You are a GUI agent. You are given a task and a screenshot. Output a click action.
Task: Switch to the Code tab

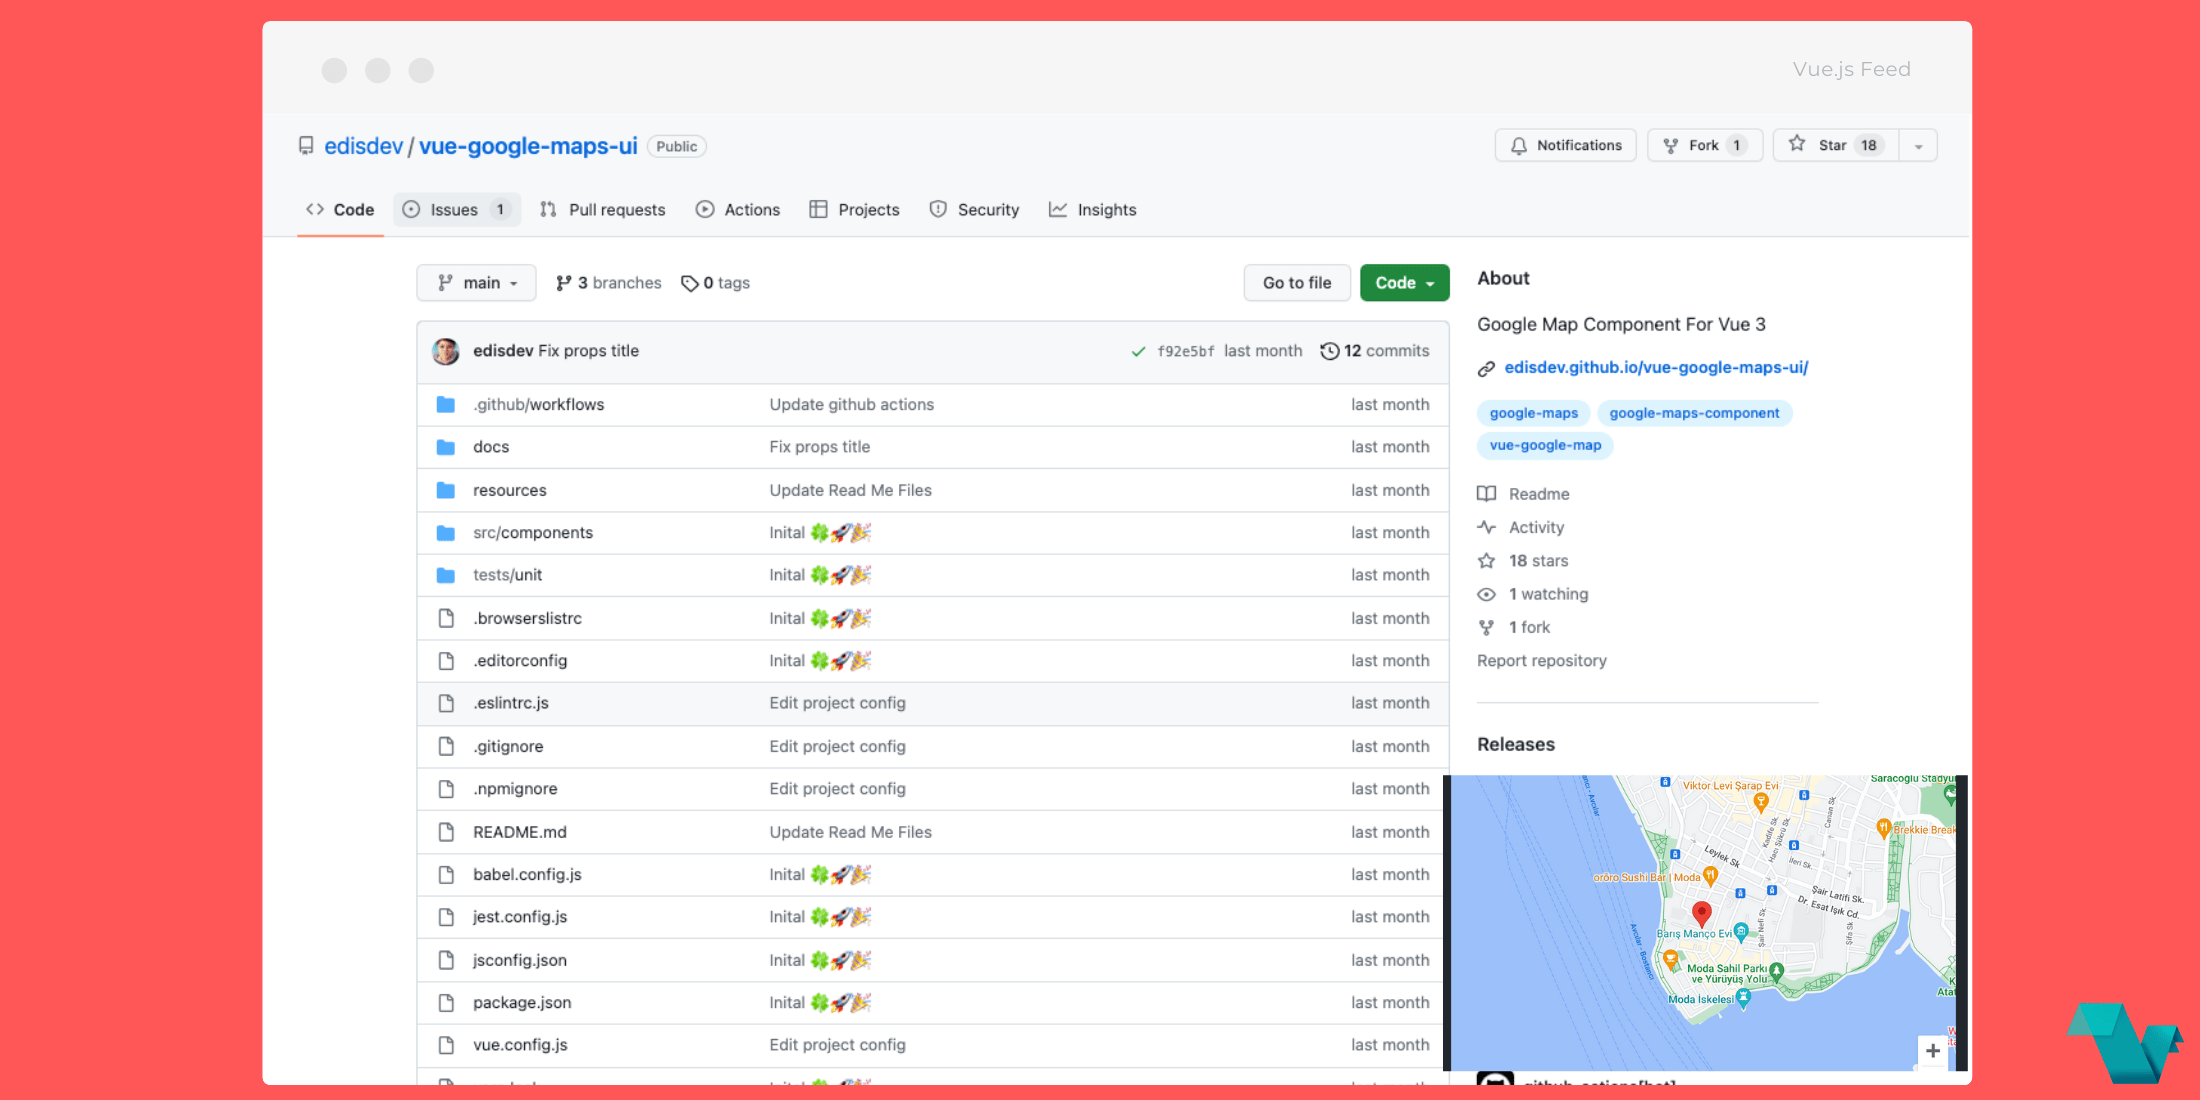[340, 209]
